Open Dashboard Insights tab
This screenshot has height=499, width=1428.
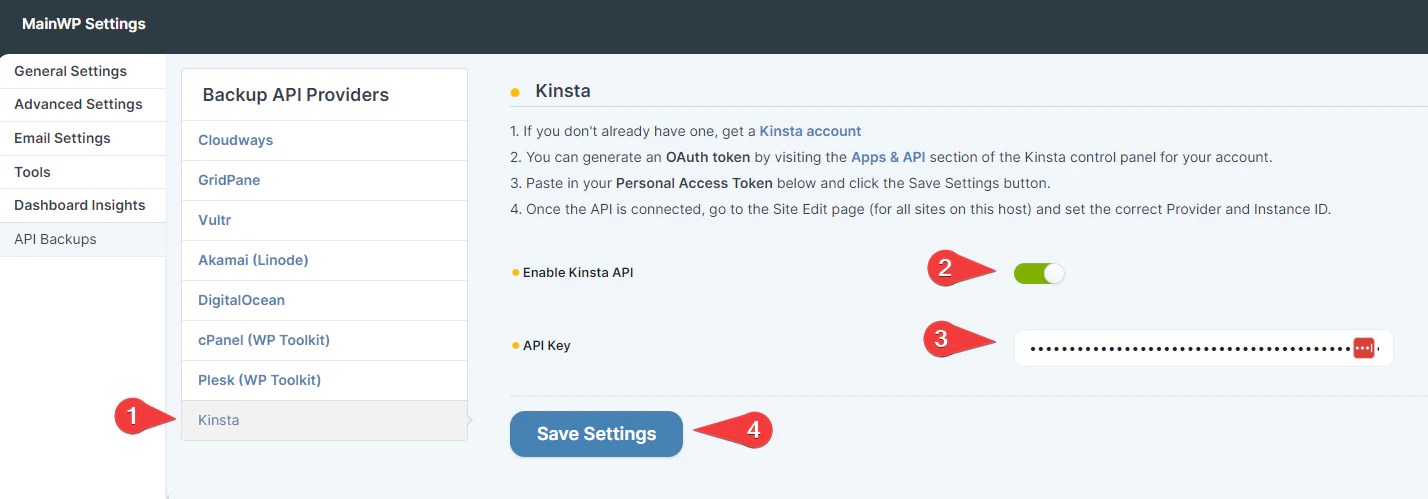[82, 205]
